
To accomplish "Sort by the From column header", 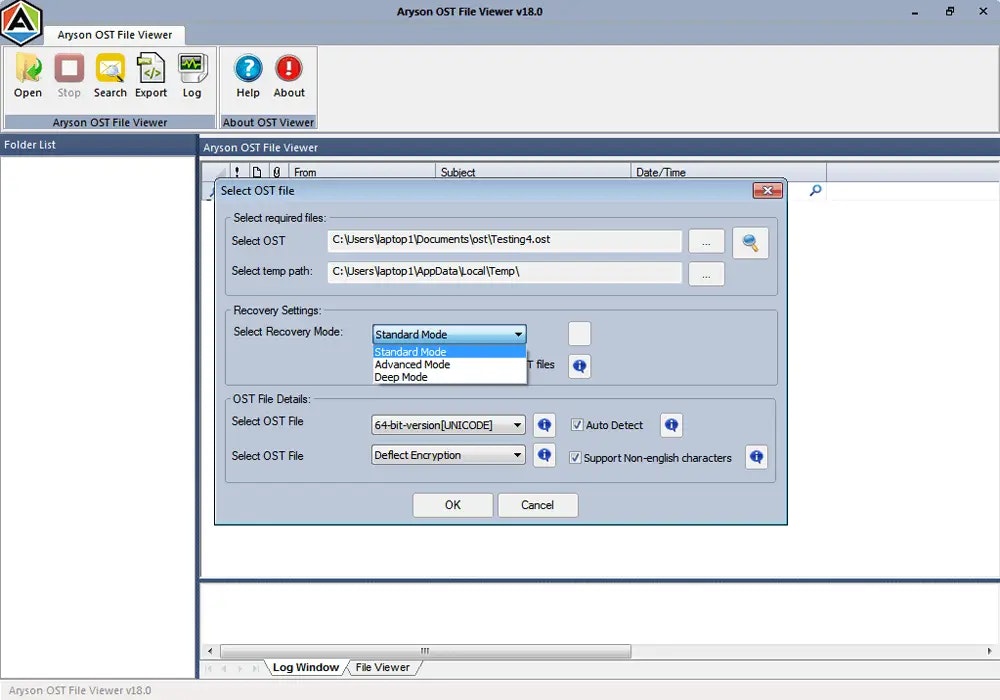I will (x=362, y=172).
